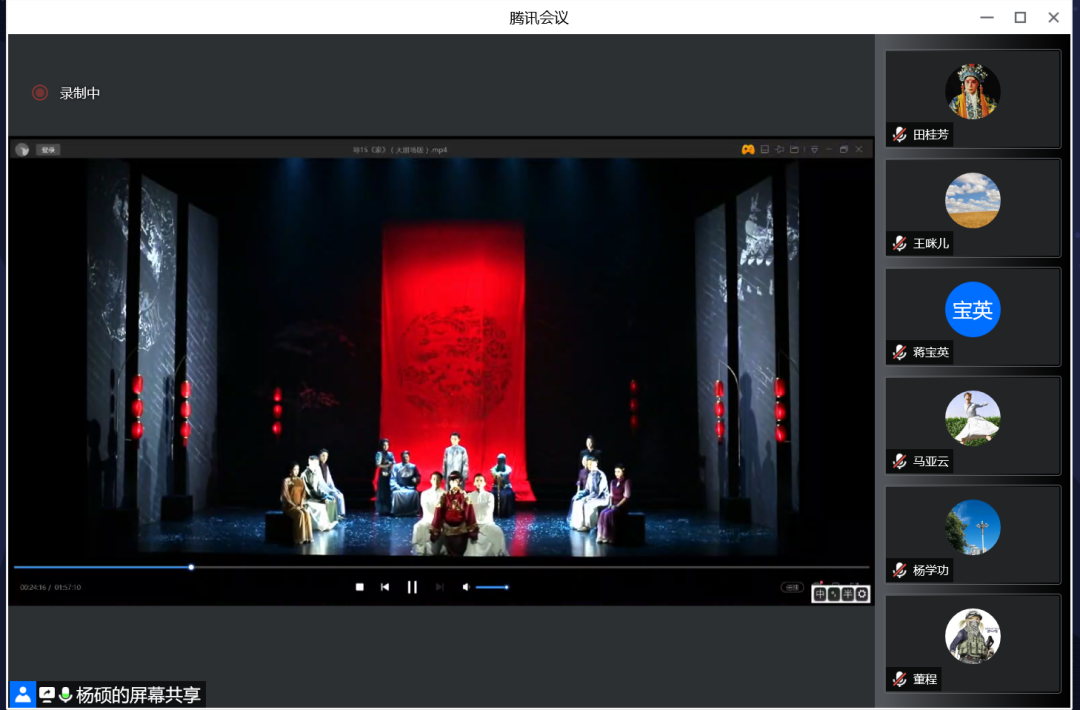Click the screen share icon beside 杨硕

coord(47,694)
